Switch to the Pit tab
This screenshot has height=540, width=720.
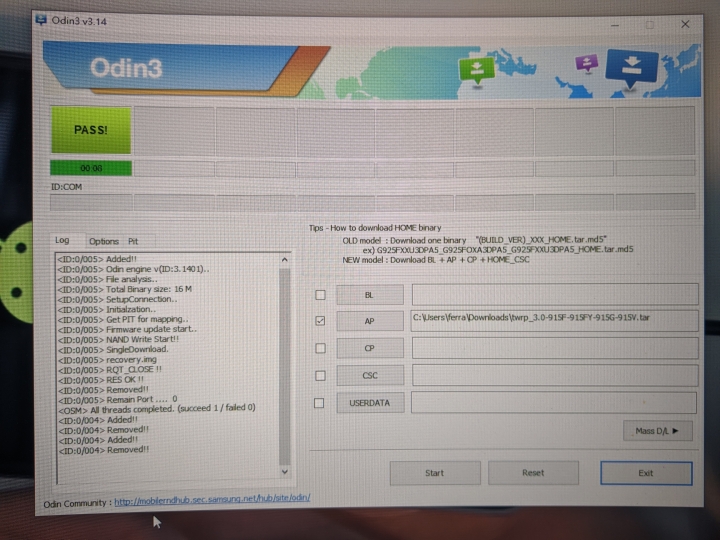tap(133, 241)
